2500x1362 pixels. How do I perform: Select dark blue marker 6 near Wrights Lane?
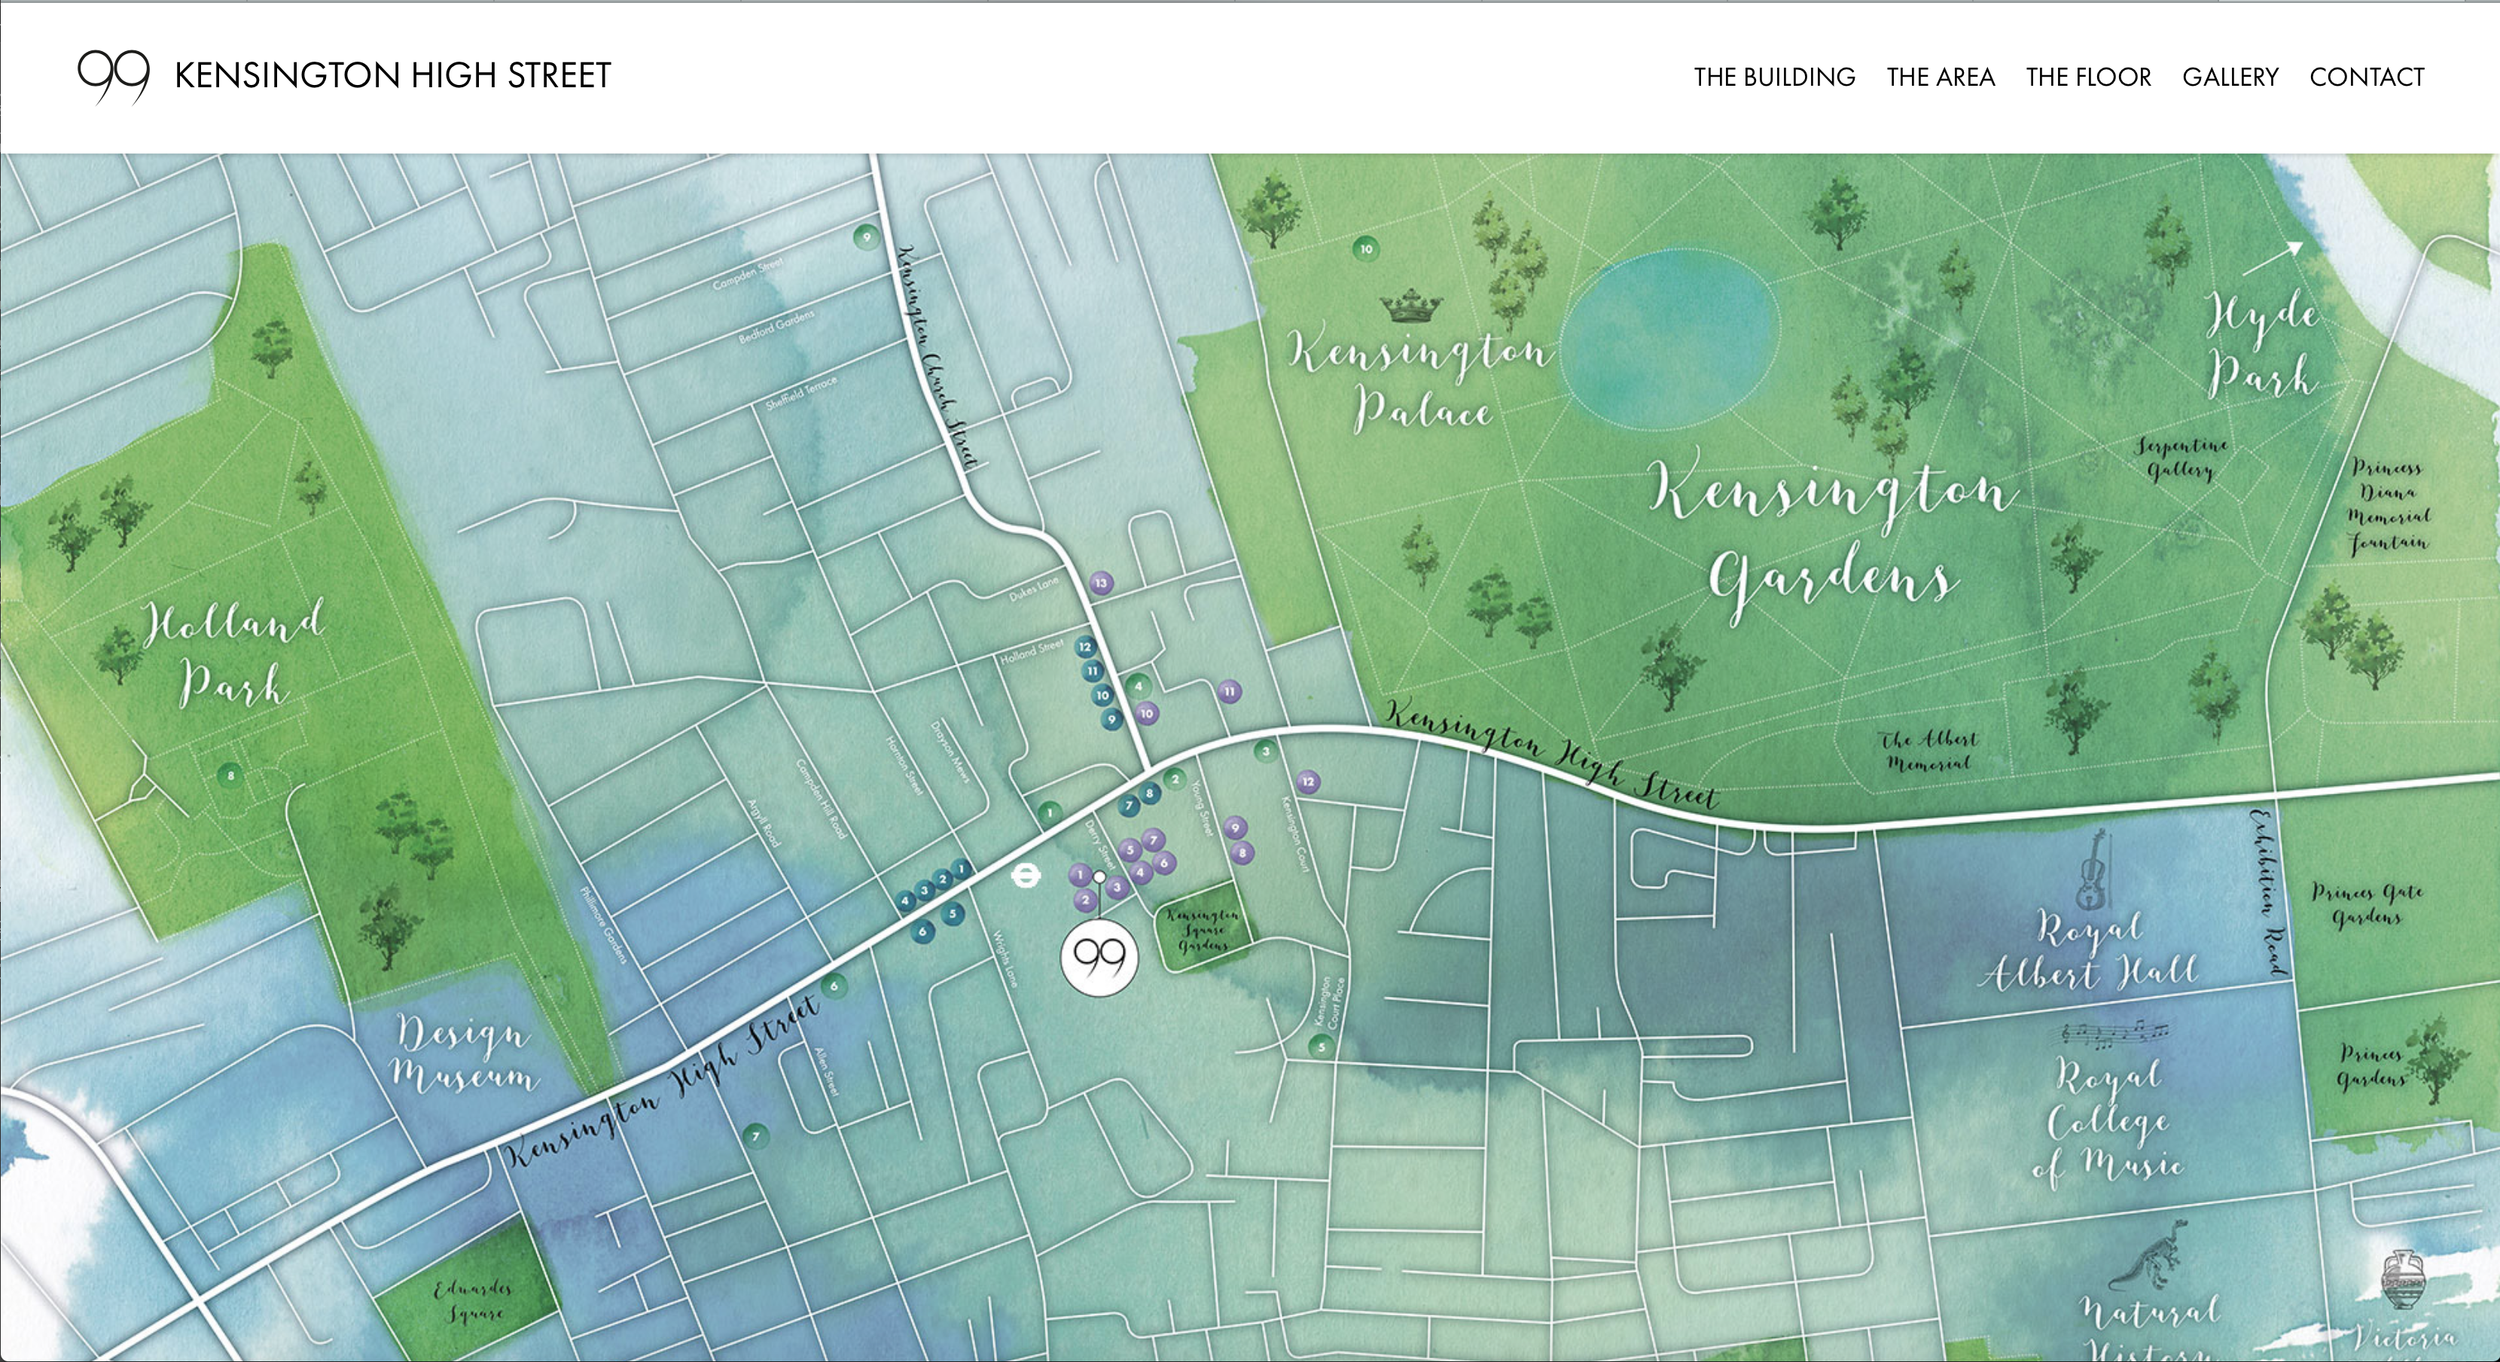(923, 932)
